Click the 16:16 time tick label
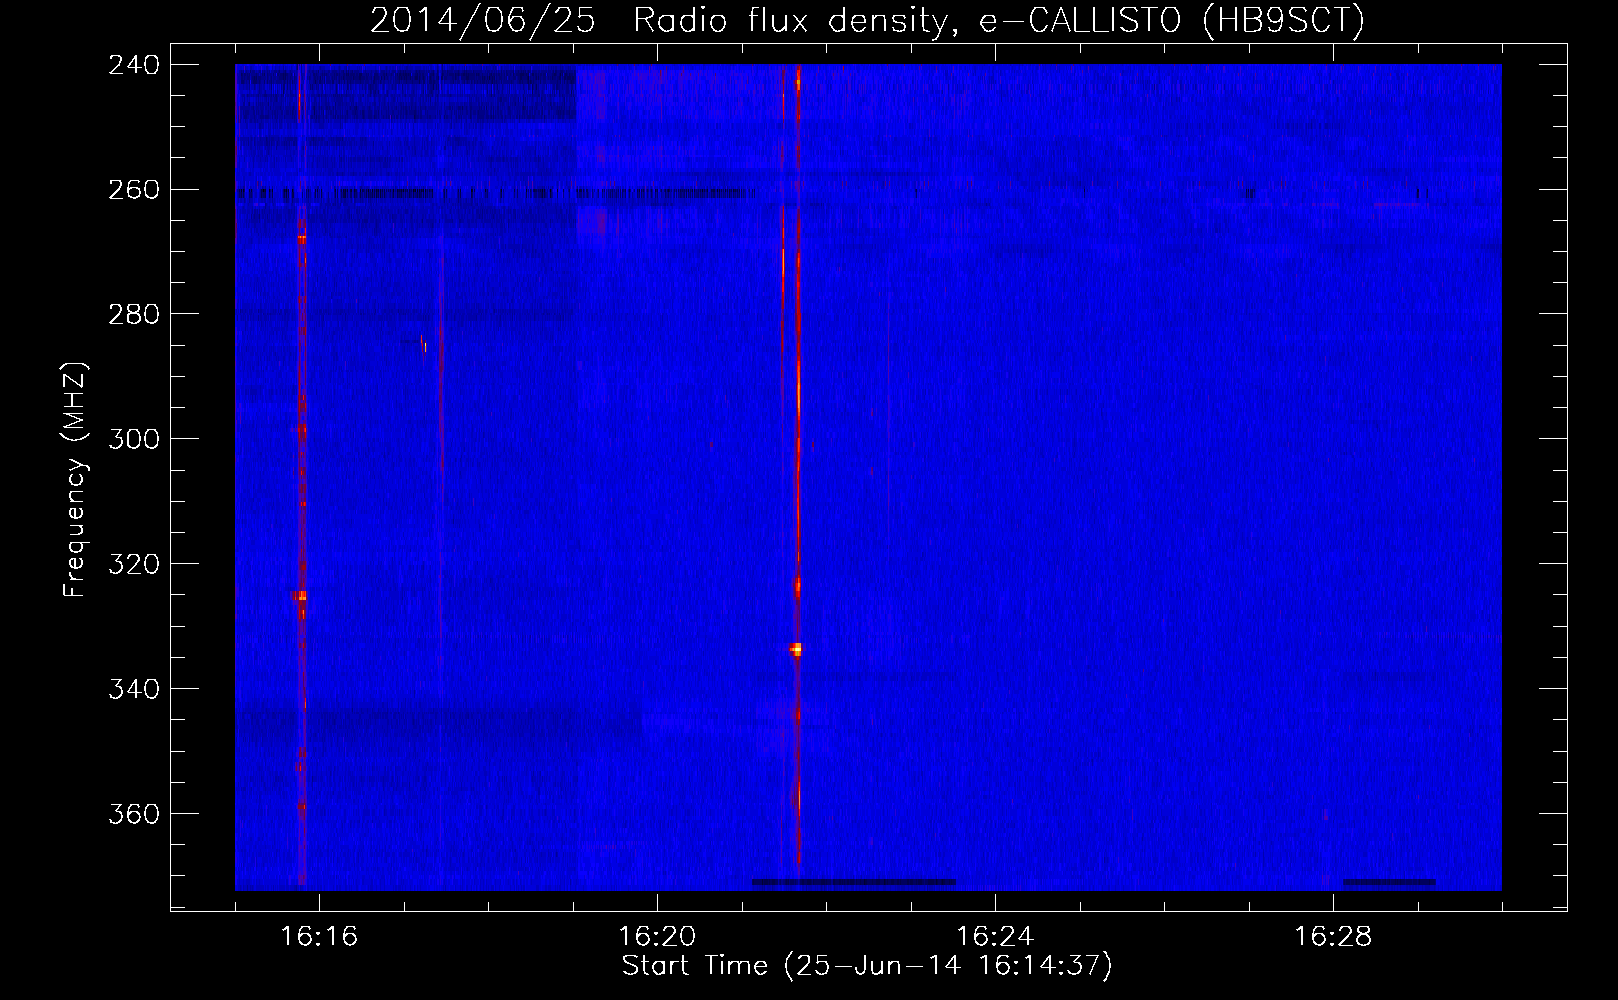This screenshot has height=1000, width=1618. 319,937
